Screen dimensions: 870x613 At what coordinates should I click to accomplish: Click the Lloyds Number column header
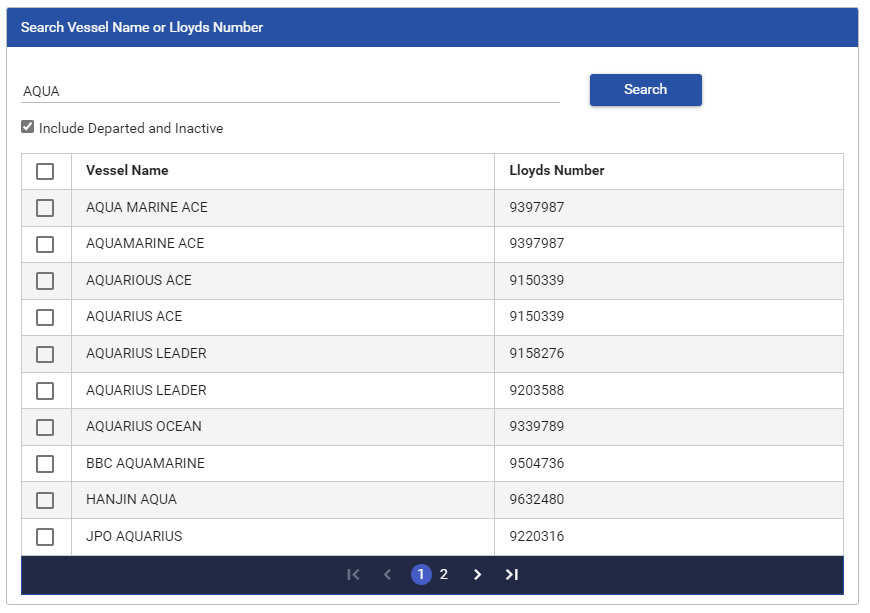click(x=557, y=171)
